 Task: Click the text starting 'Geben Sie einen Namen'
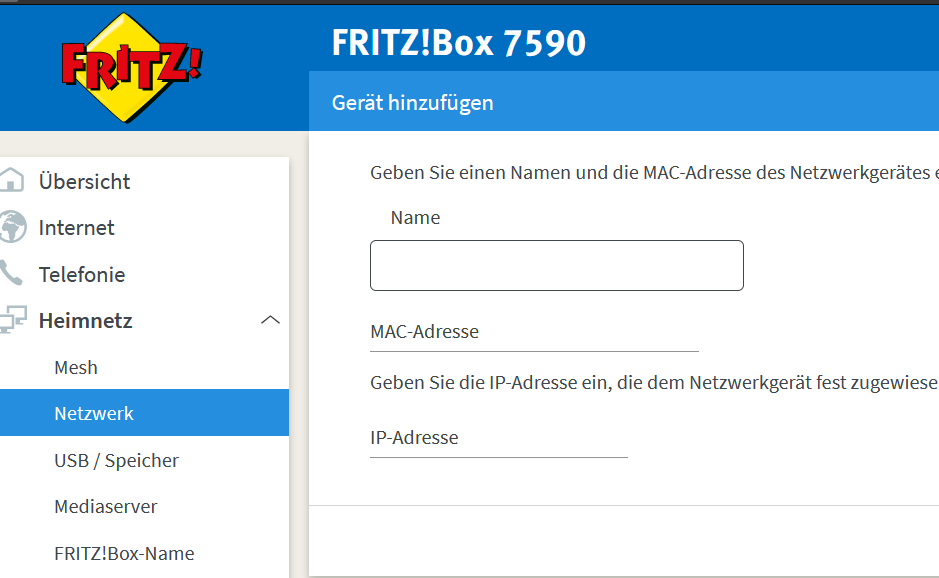point(655,173)
